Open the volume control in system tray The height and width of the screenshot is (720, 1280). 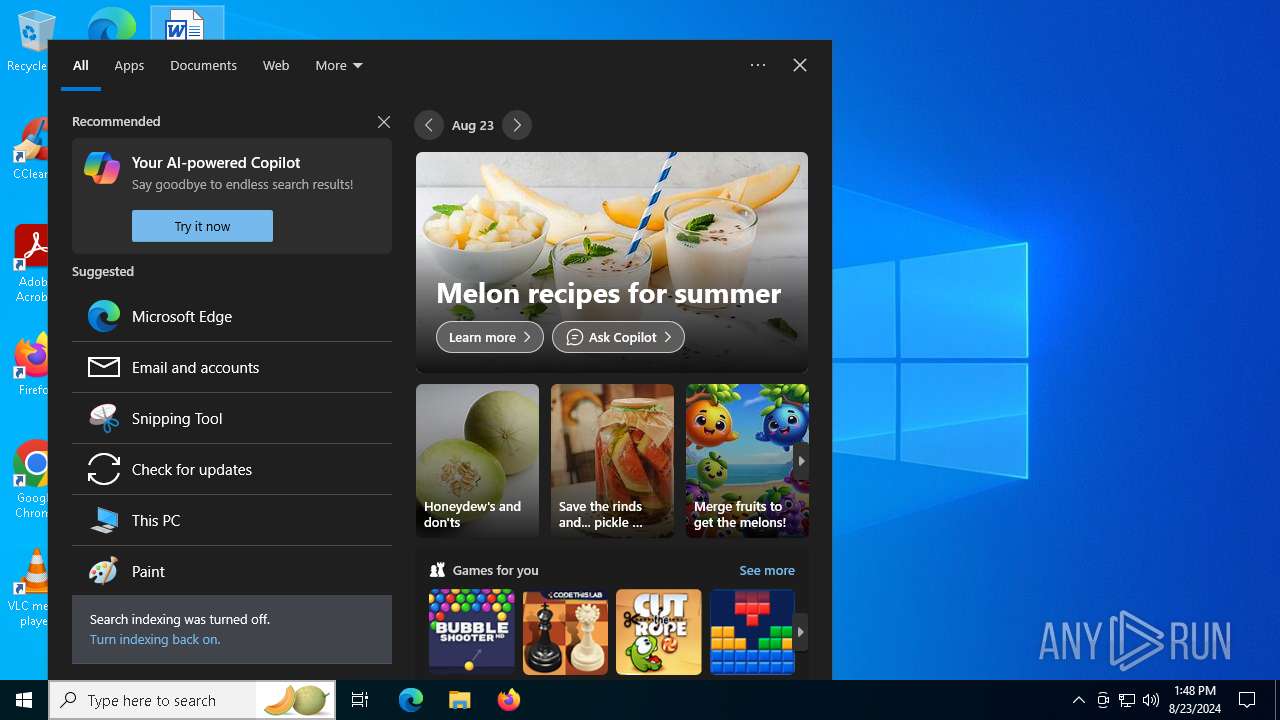click(1151, 700)
